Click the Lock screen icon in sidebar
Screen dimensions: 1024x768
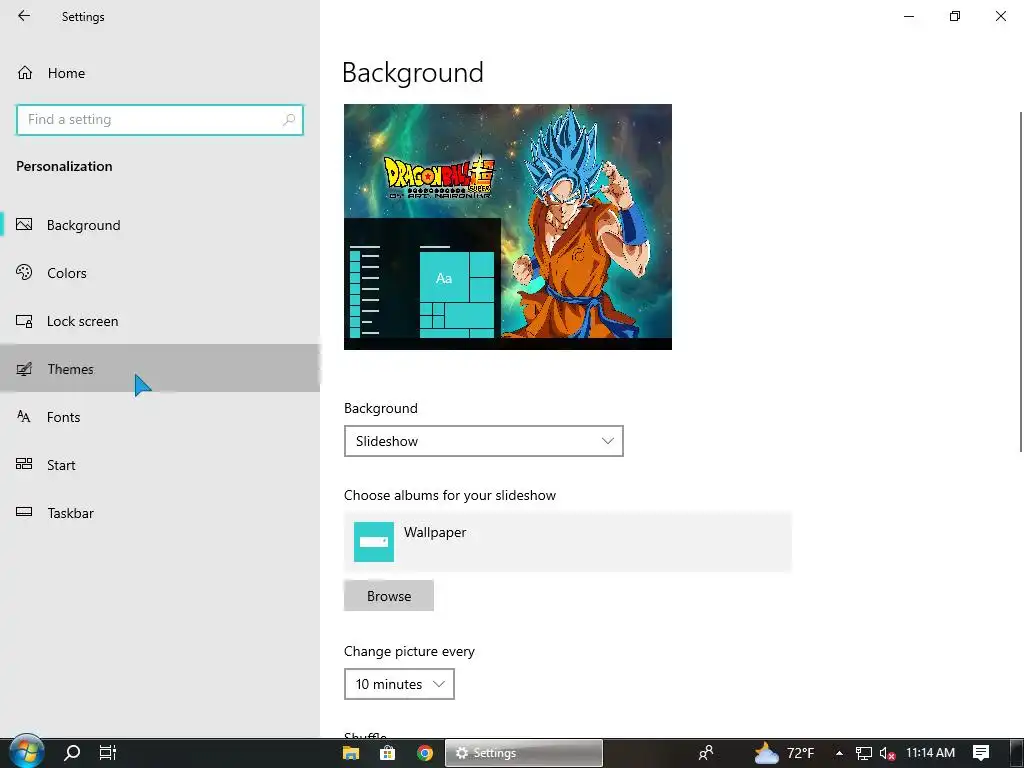point(24,321)
